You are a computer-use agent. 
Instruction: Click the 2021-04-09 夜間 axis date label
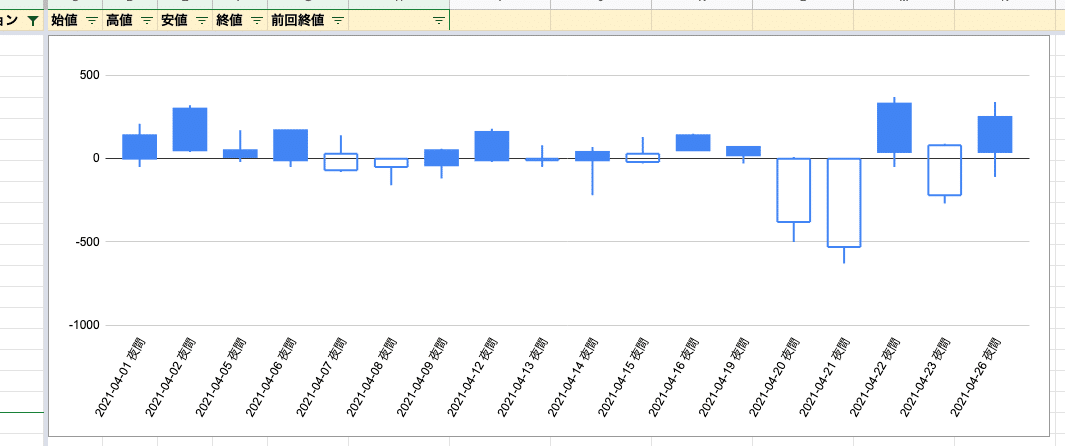point(422,375)
